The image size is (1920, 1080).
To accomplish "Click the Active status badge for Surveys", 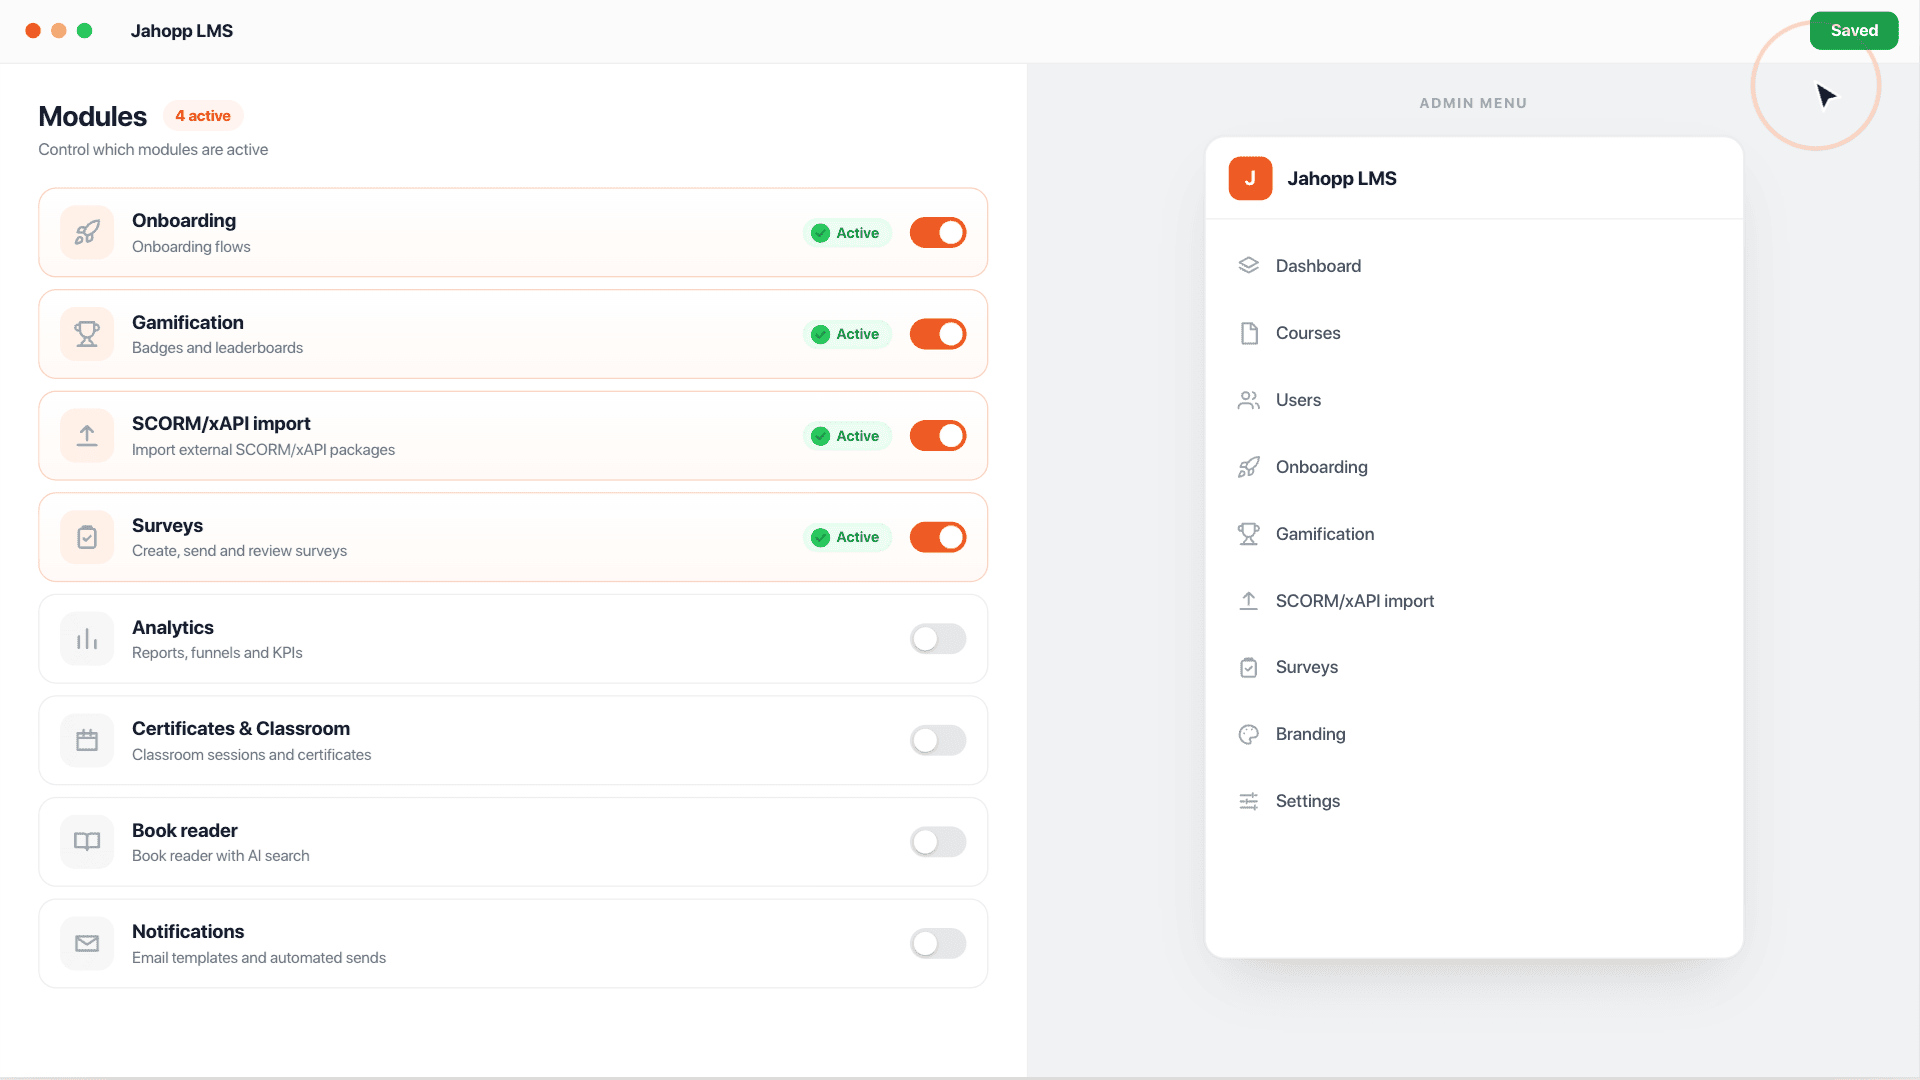I will tap(846, 537).
